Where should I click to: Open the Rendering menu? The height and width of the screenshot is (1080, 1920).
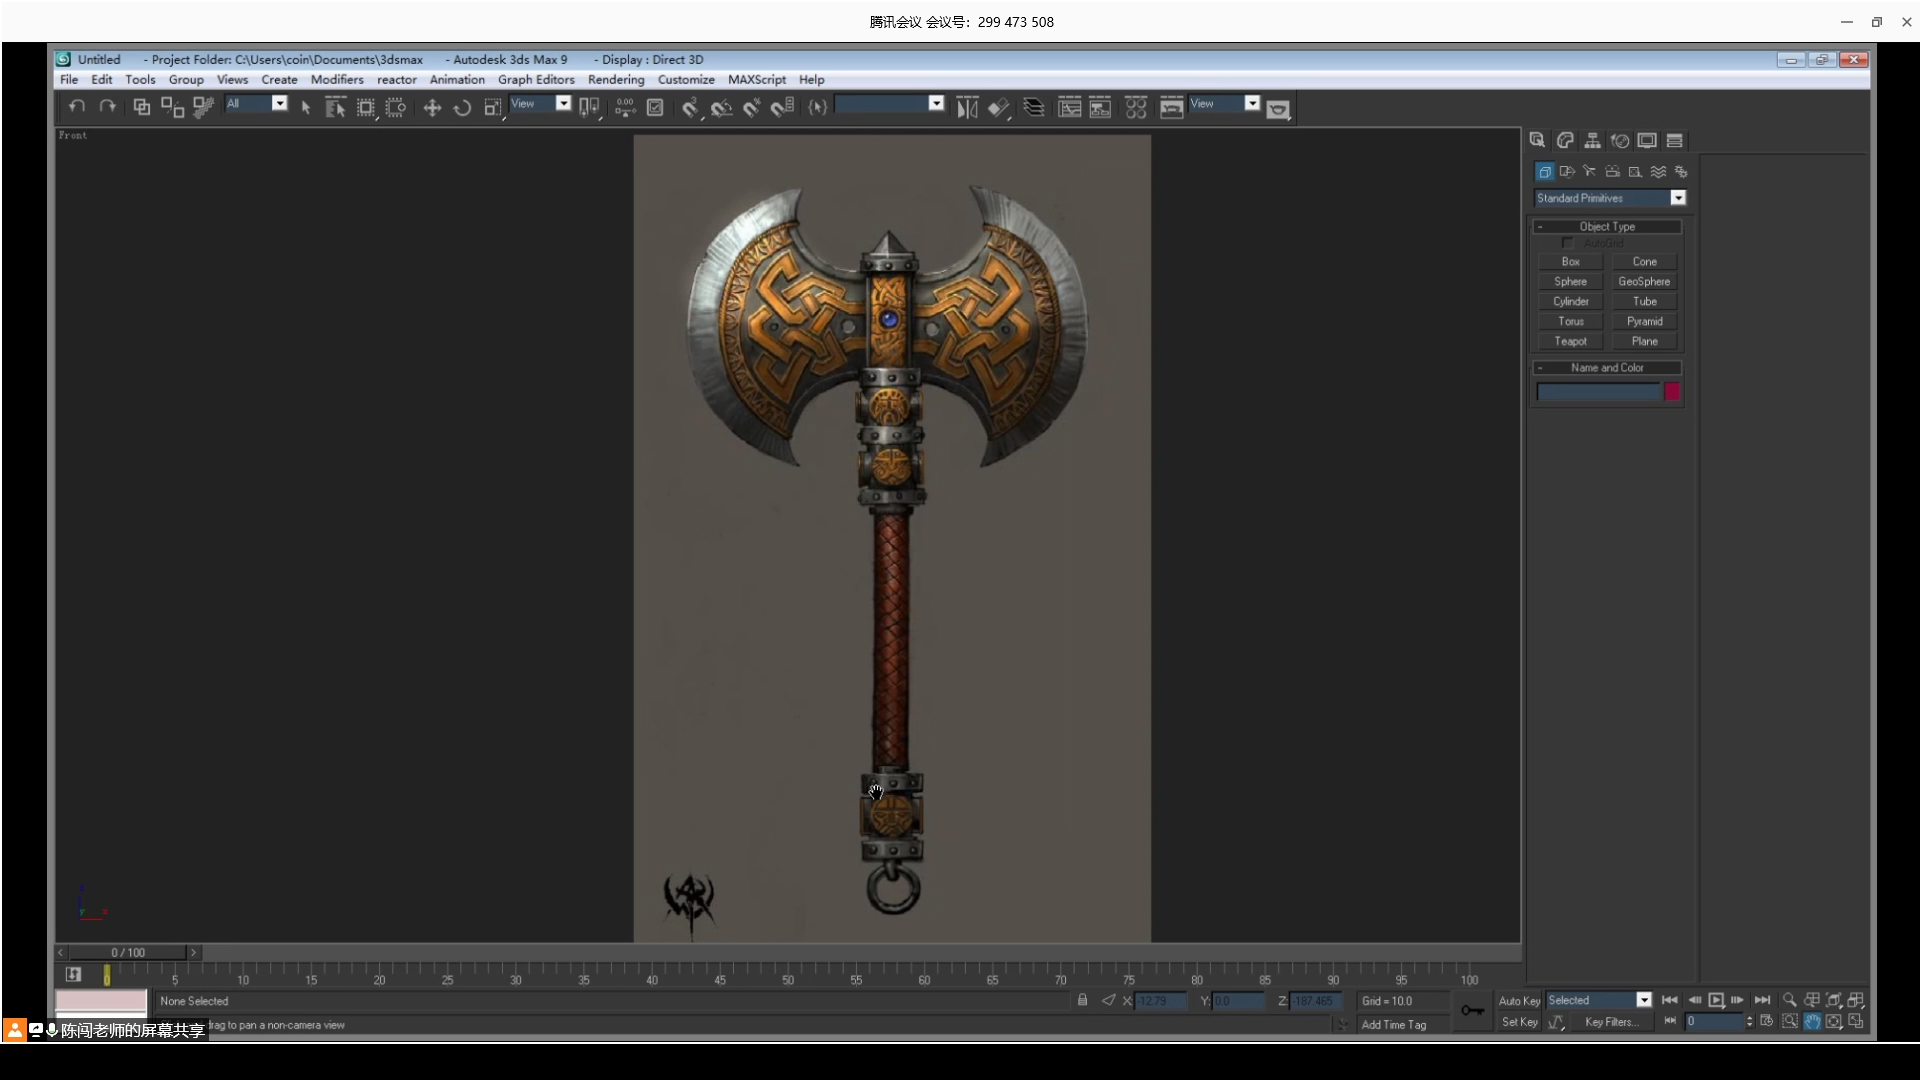click(616, 80)
